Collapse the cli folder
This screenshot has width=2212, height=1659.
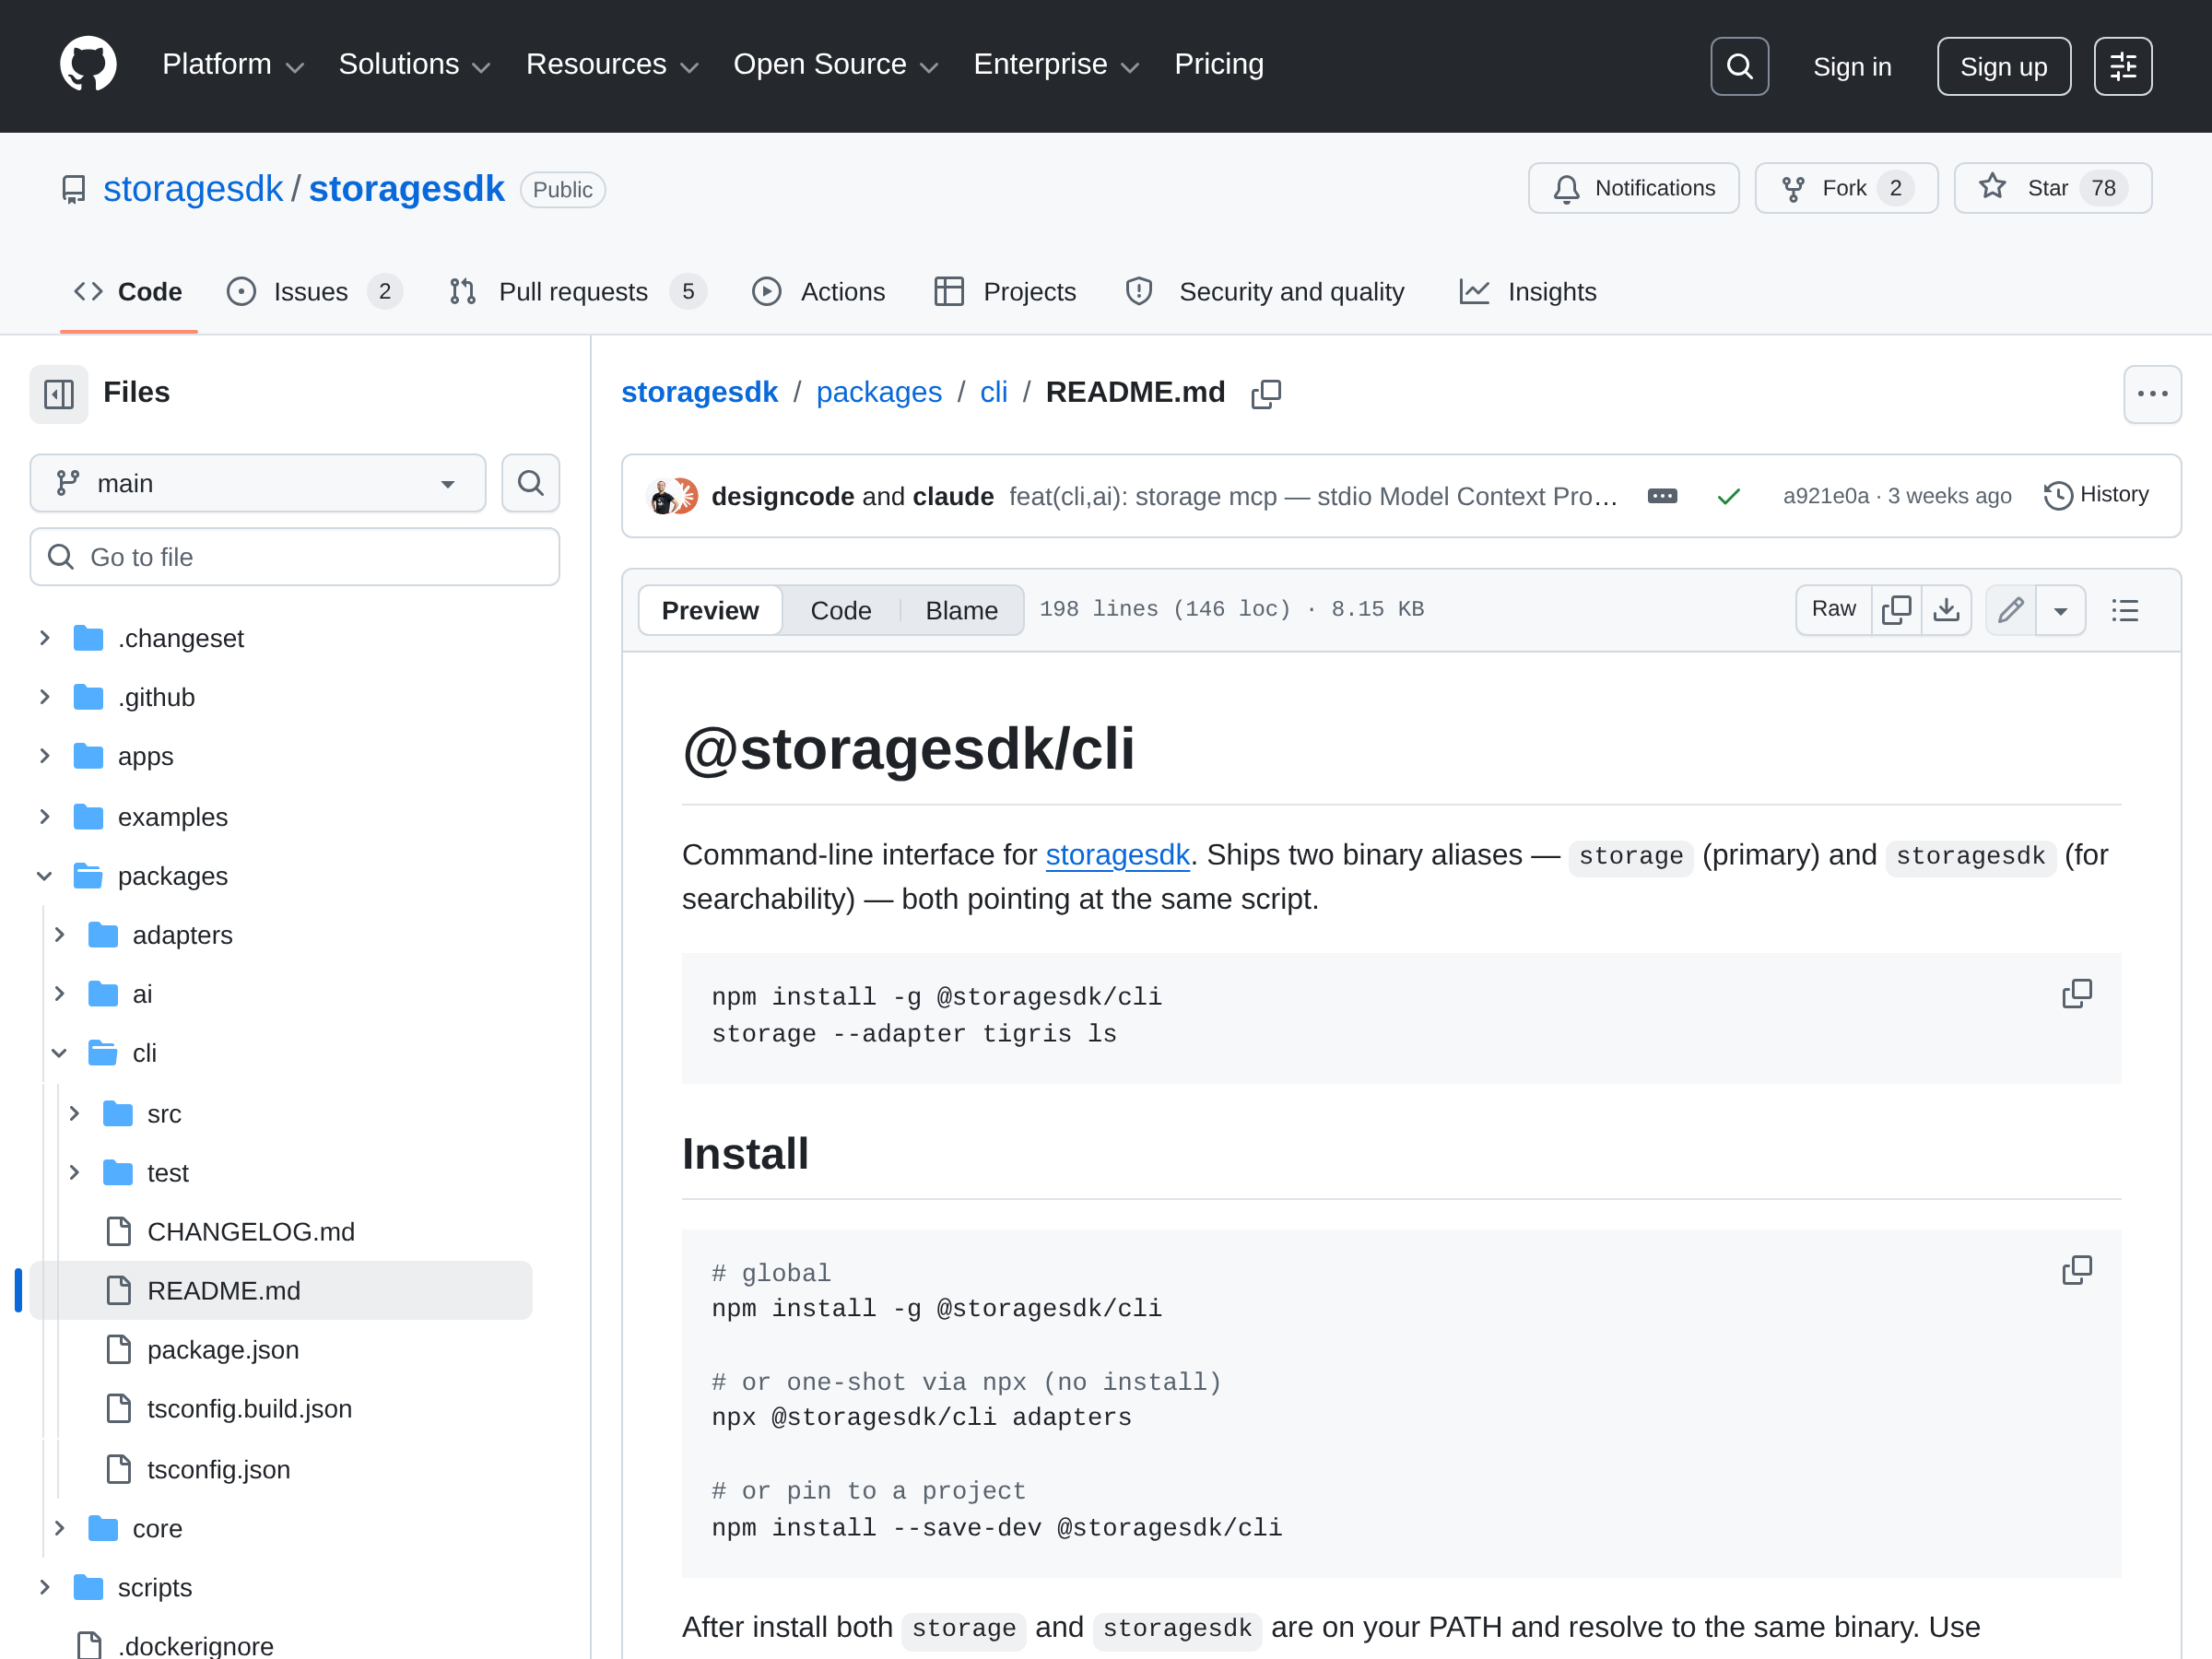(59, 1053)
